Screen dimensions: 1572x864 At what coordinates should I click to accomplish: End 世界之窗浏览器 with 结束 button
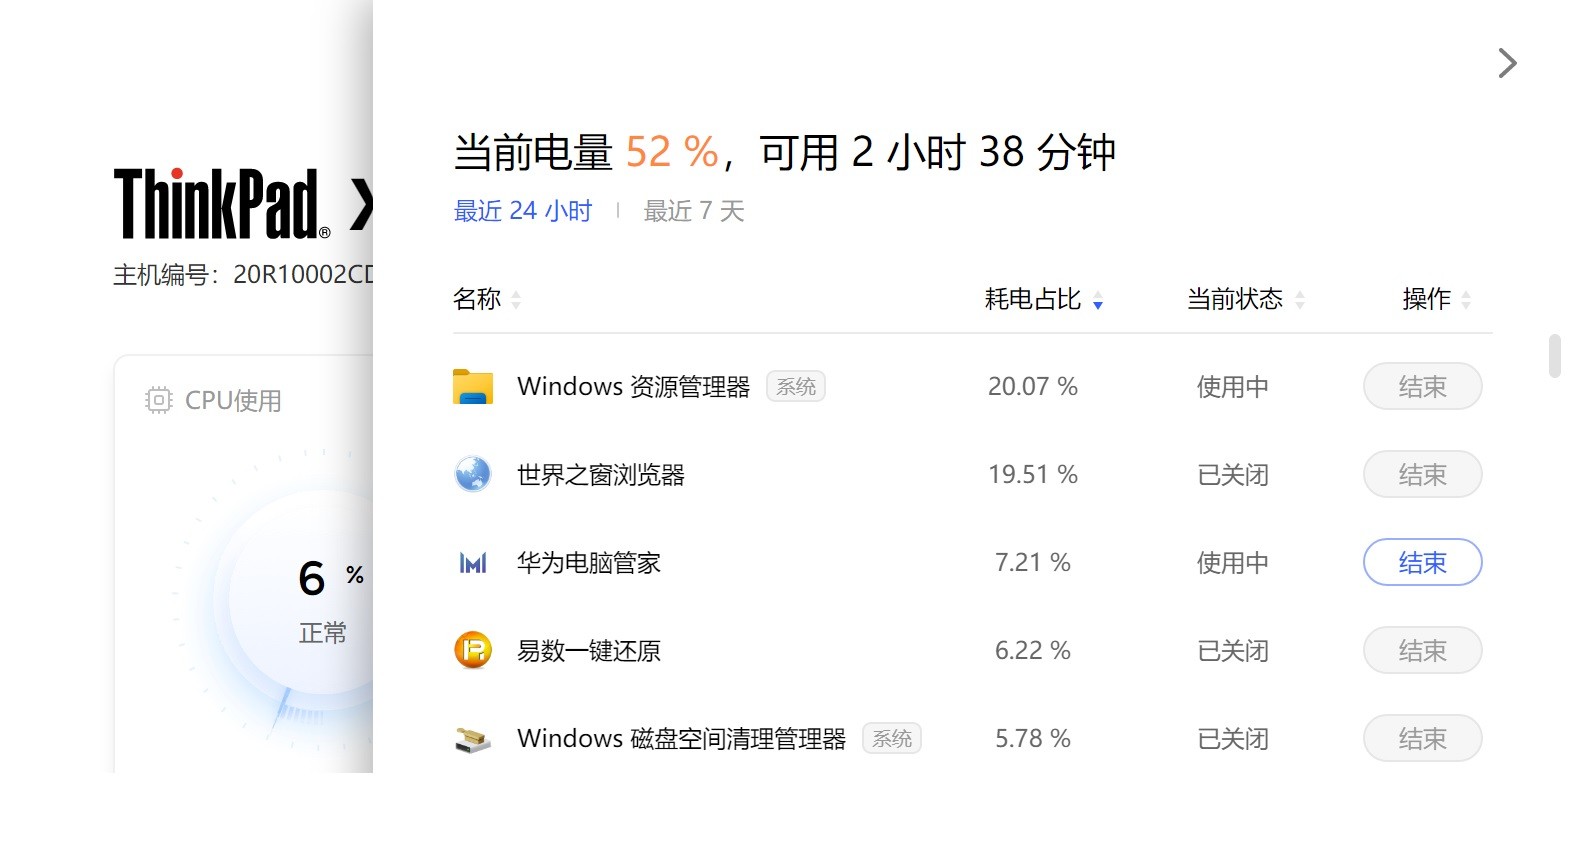click(1422, 474)
